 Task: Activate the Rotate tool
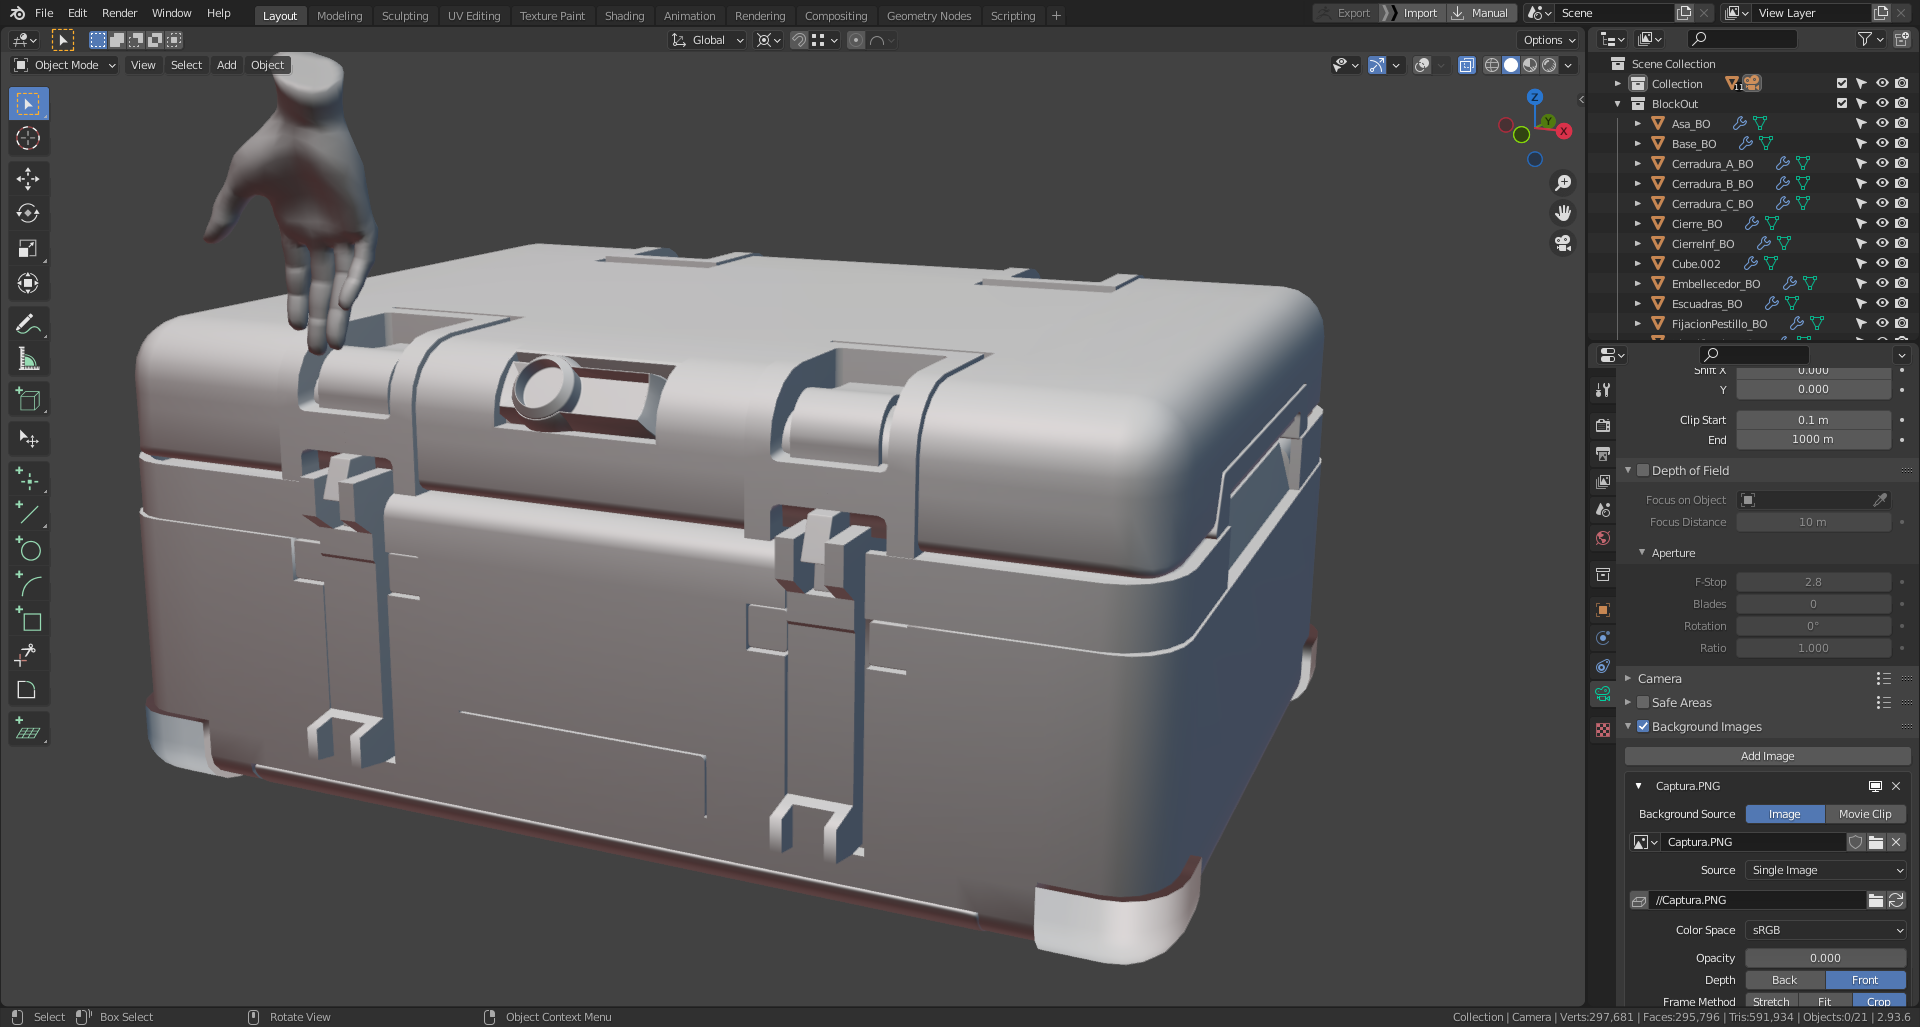28,214
